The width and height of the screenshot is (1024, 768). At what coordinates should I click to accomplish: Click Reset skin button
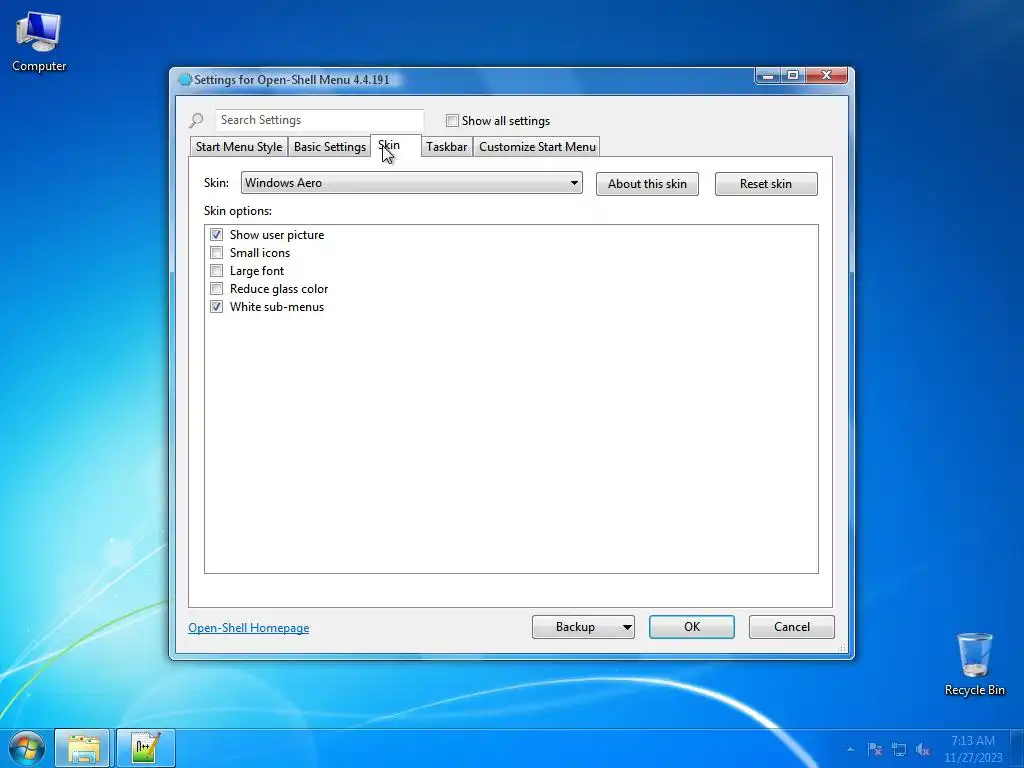click(x=766, y=184)
